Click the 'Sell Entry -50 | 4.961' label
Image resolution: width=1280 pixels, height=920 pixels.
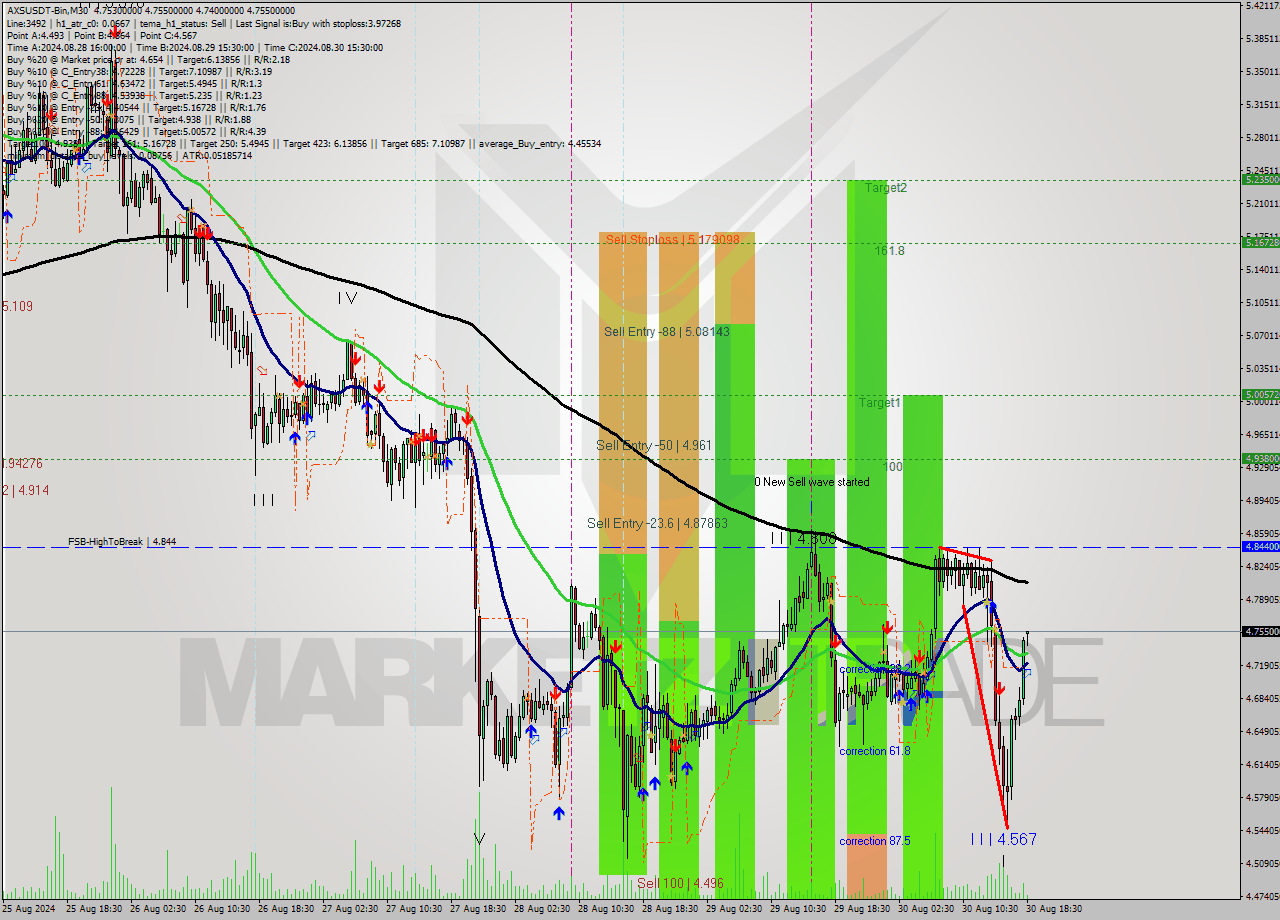[x=654, y=445]
